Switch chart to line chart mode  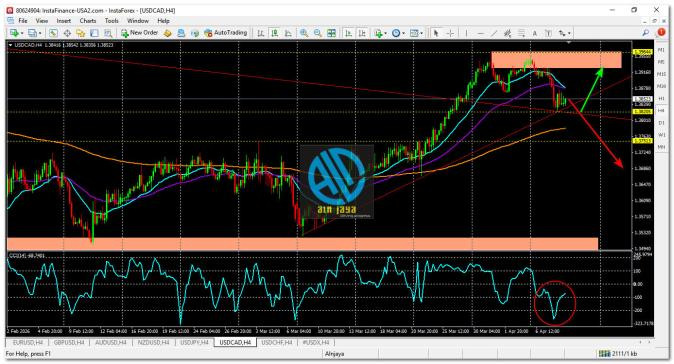click(x=288, y=33)
